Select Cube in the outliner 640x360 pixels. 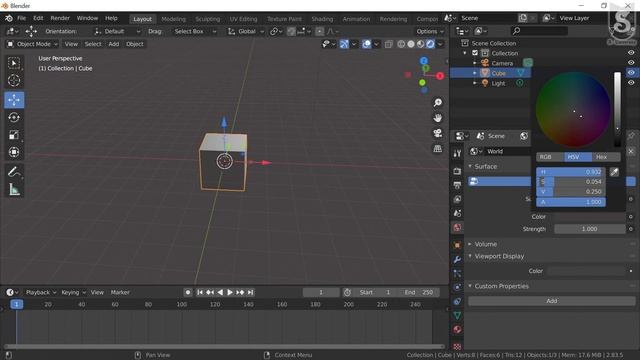[x=498, y=73]
